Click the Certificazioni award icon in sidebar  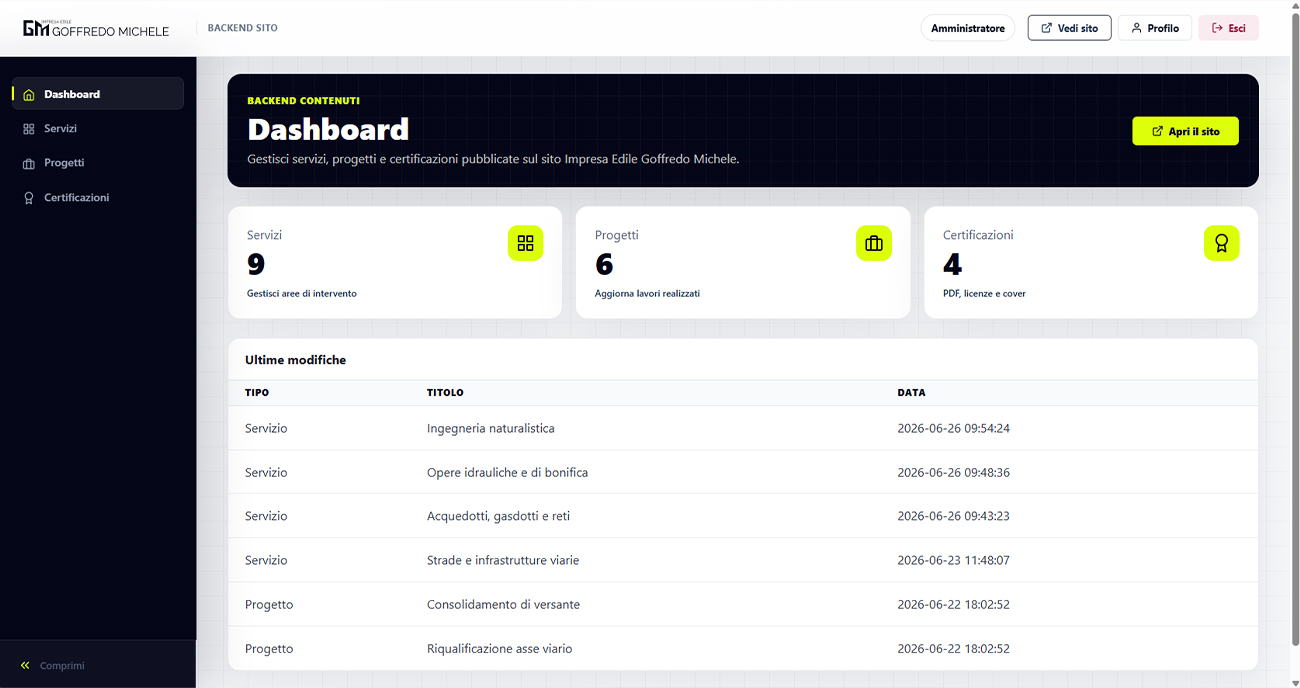coord(29,198)
